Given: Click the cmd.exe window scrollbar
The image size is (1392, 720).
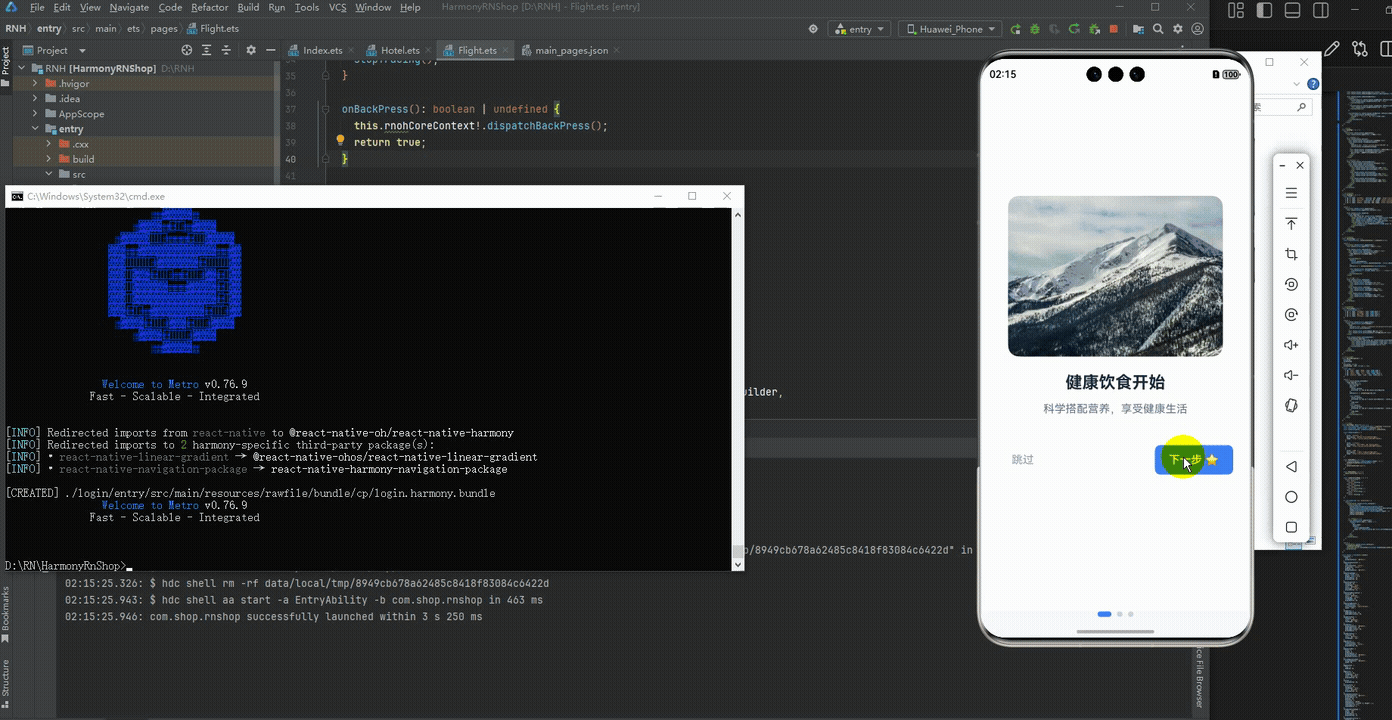Looking at the screenshot, I should coord(739,389).
